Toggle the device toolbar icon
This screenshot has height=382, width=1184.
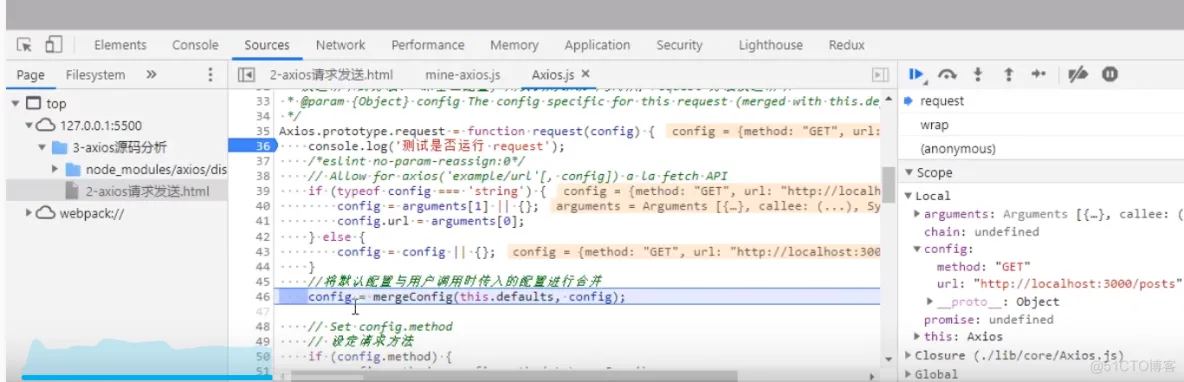[x=53, y=45]
